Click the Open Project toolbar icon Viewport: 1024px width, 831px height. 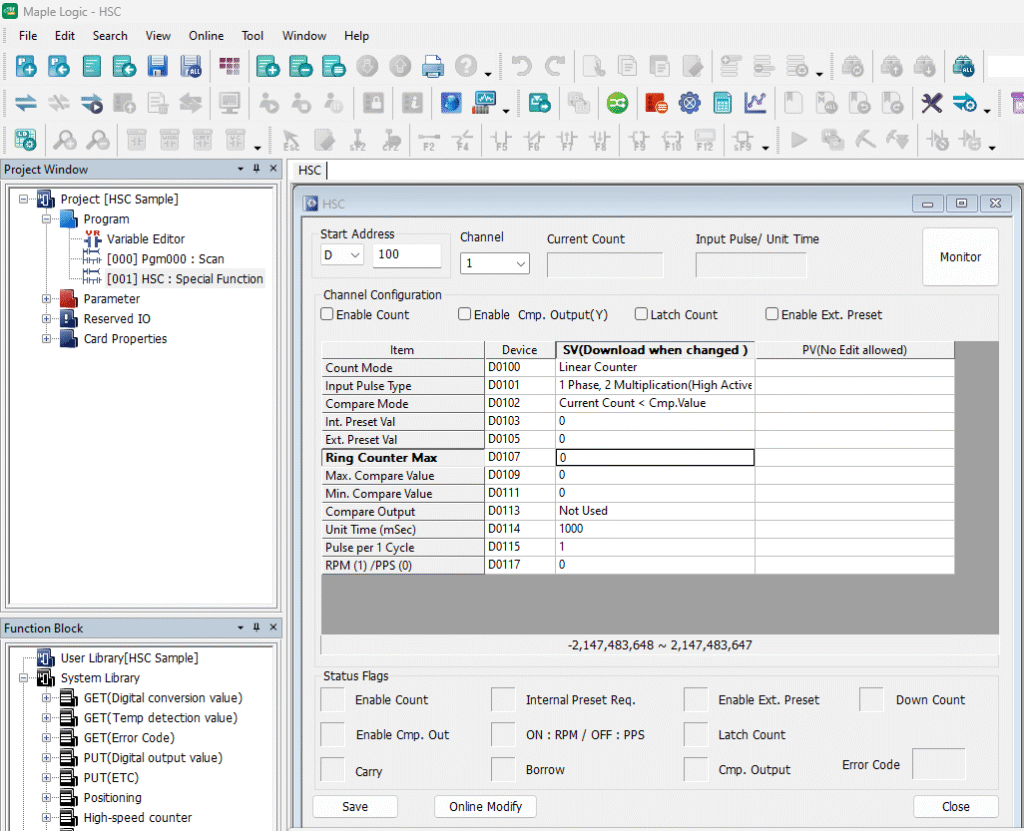(59, 66)
